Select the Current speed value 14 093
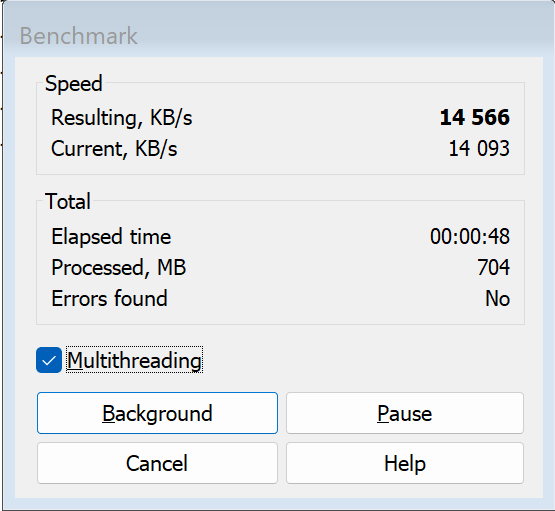This screenshot has width=555, height=511. (479, 148)
